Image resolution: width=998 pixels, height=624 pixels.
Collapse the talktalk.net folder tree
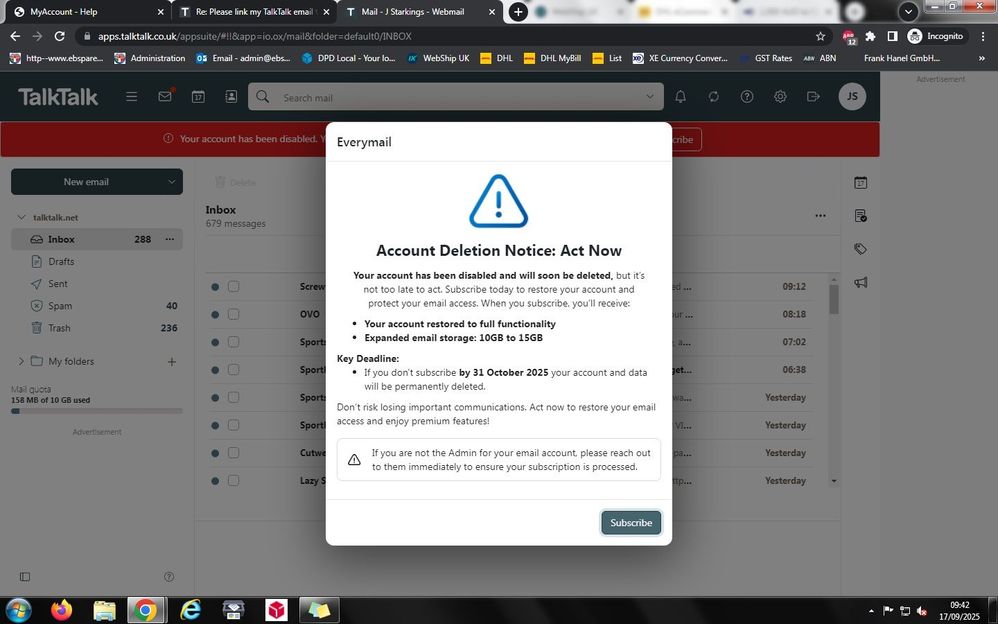pyautogui.click(x=20, y=217)
